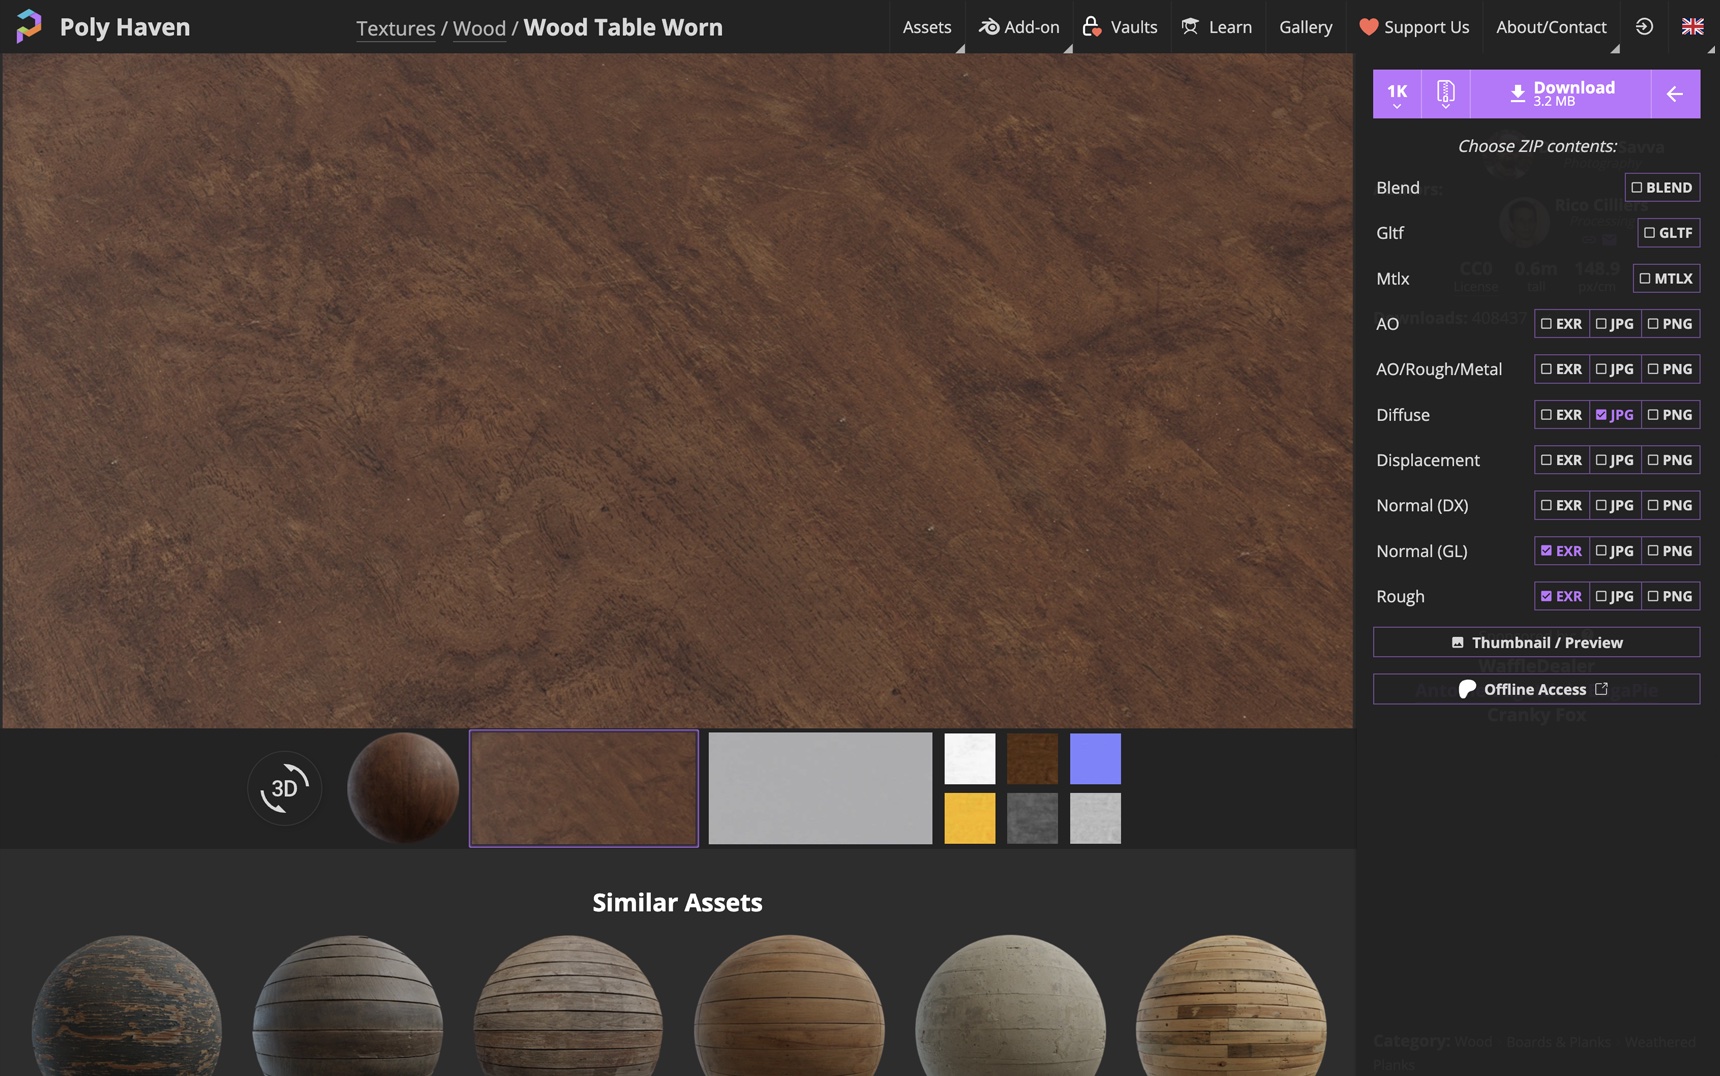Open the Support Us page

1414,27
